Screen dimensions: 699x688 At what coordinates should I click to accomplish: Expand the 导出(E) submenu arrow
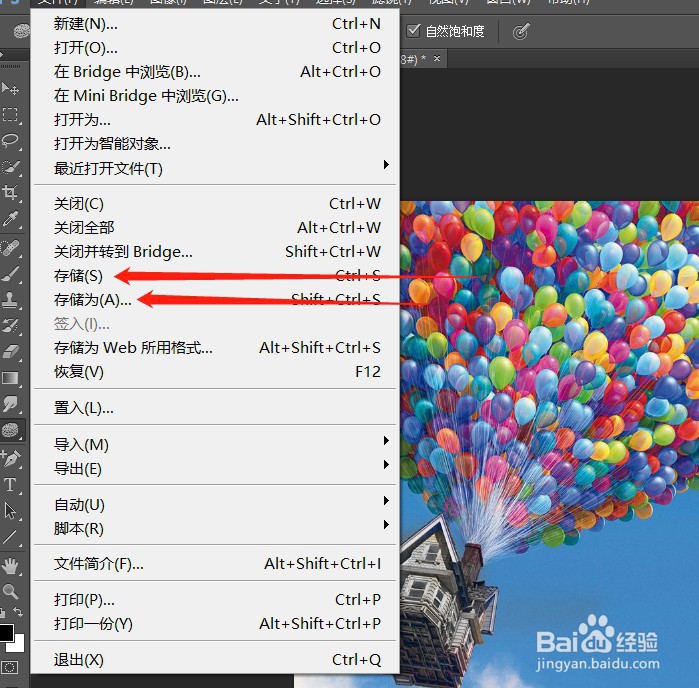(x=386, y=465)
